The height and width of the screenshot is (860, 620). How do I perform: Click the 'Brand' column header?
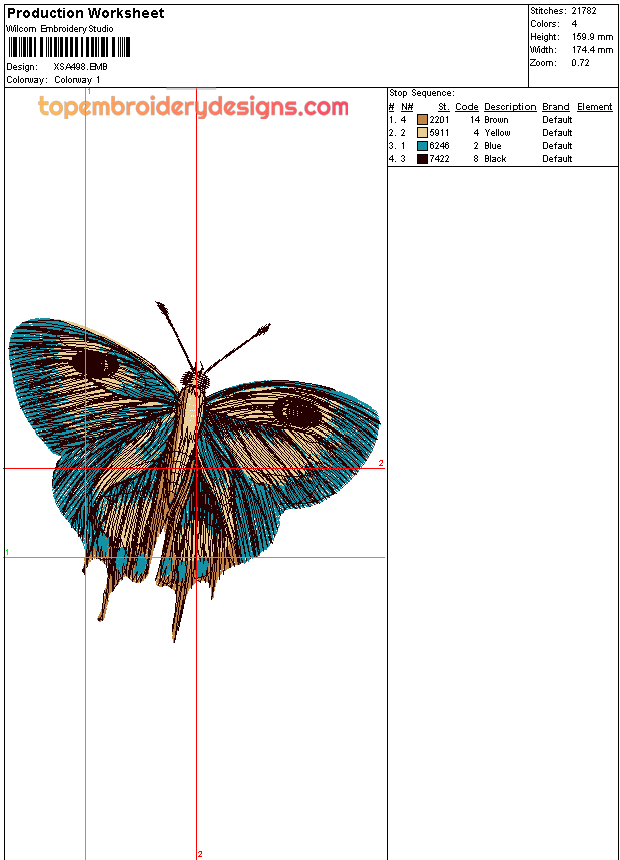coord(556,107)
